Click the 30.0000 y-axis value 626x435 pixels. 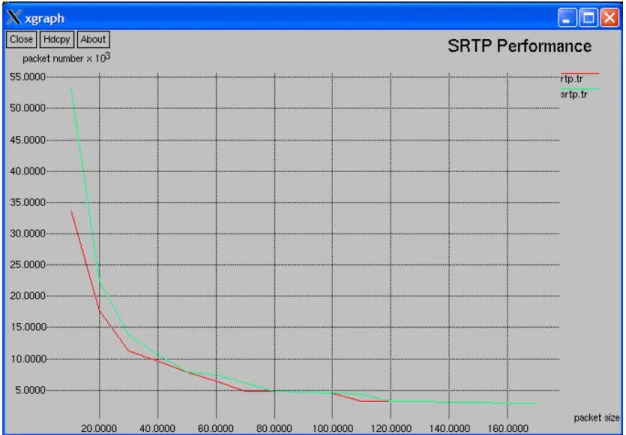[x=28, y=233]
